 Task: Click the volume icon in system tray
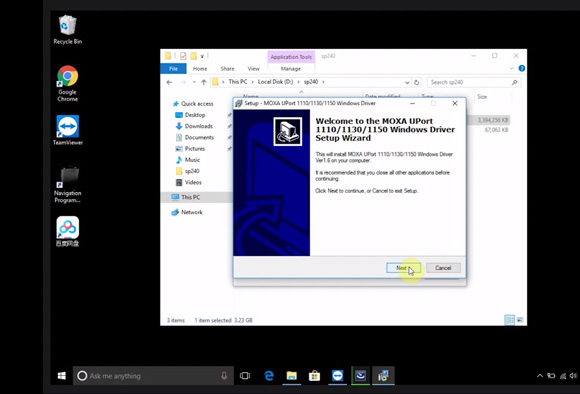pos(573,376)
